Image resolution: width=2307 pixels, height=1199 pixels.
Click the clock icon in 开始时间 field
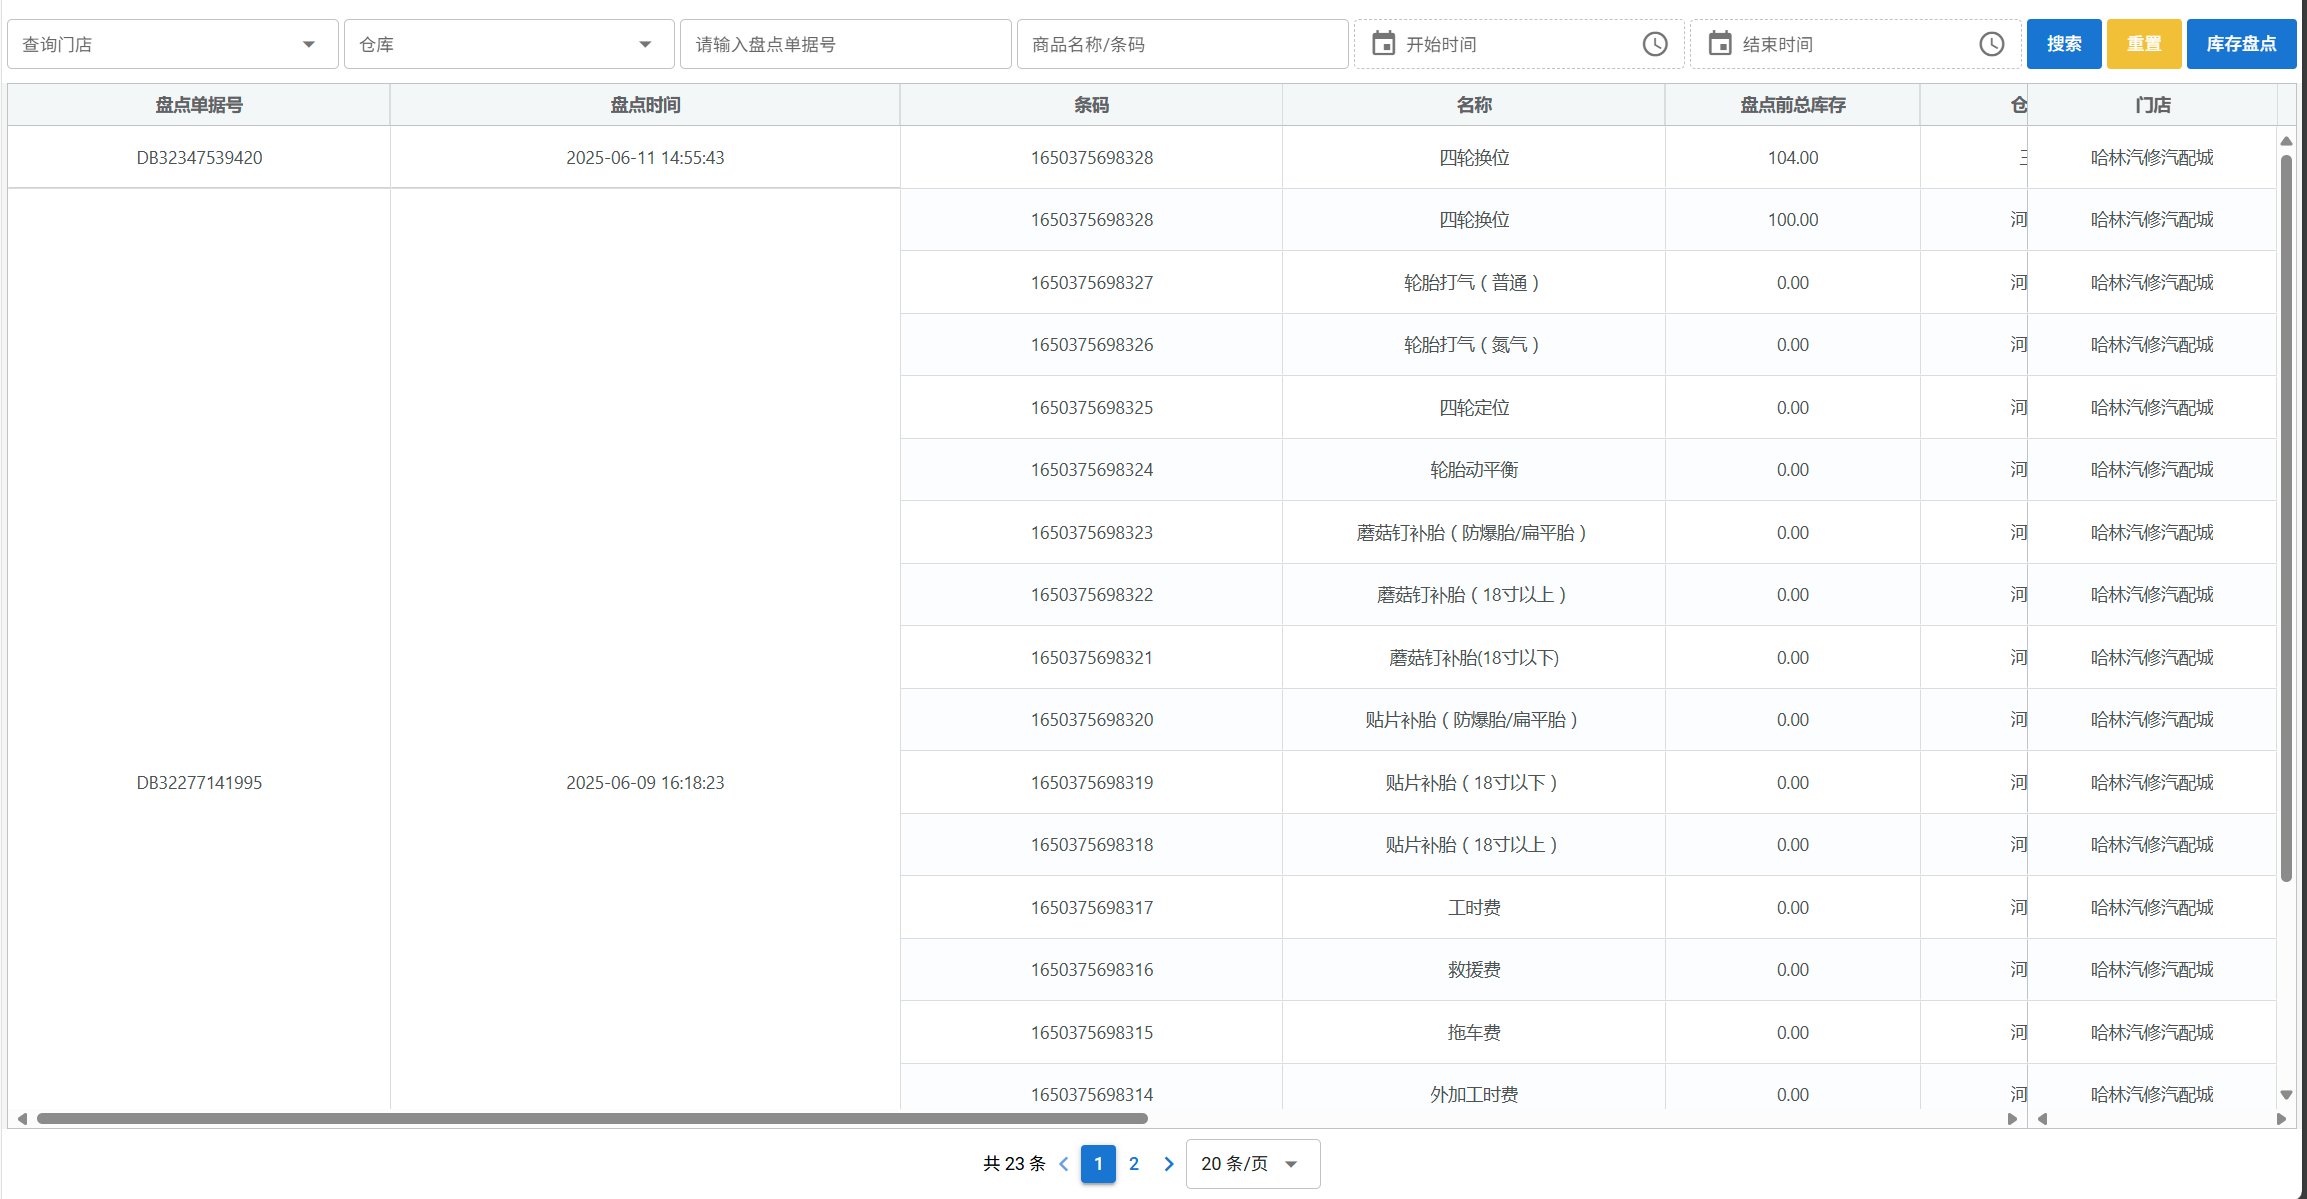(1655, 44)
